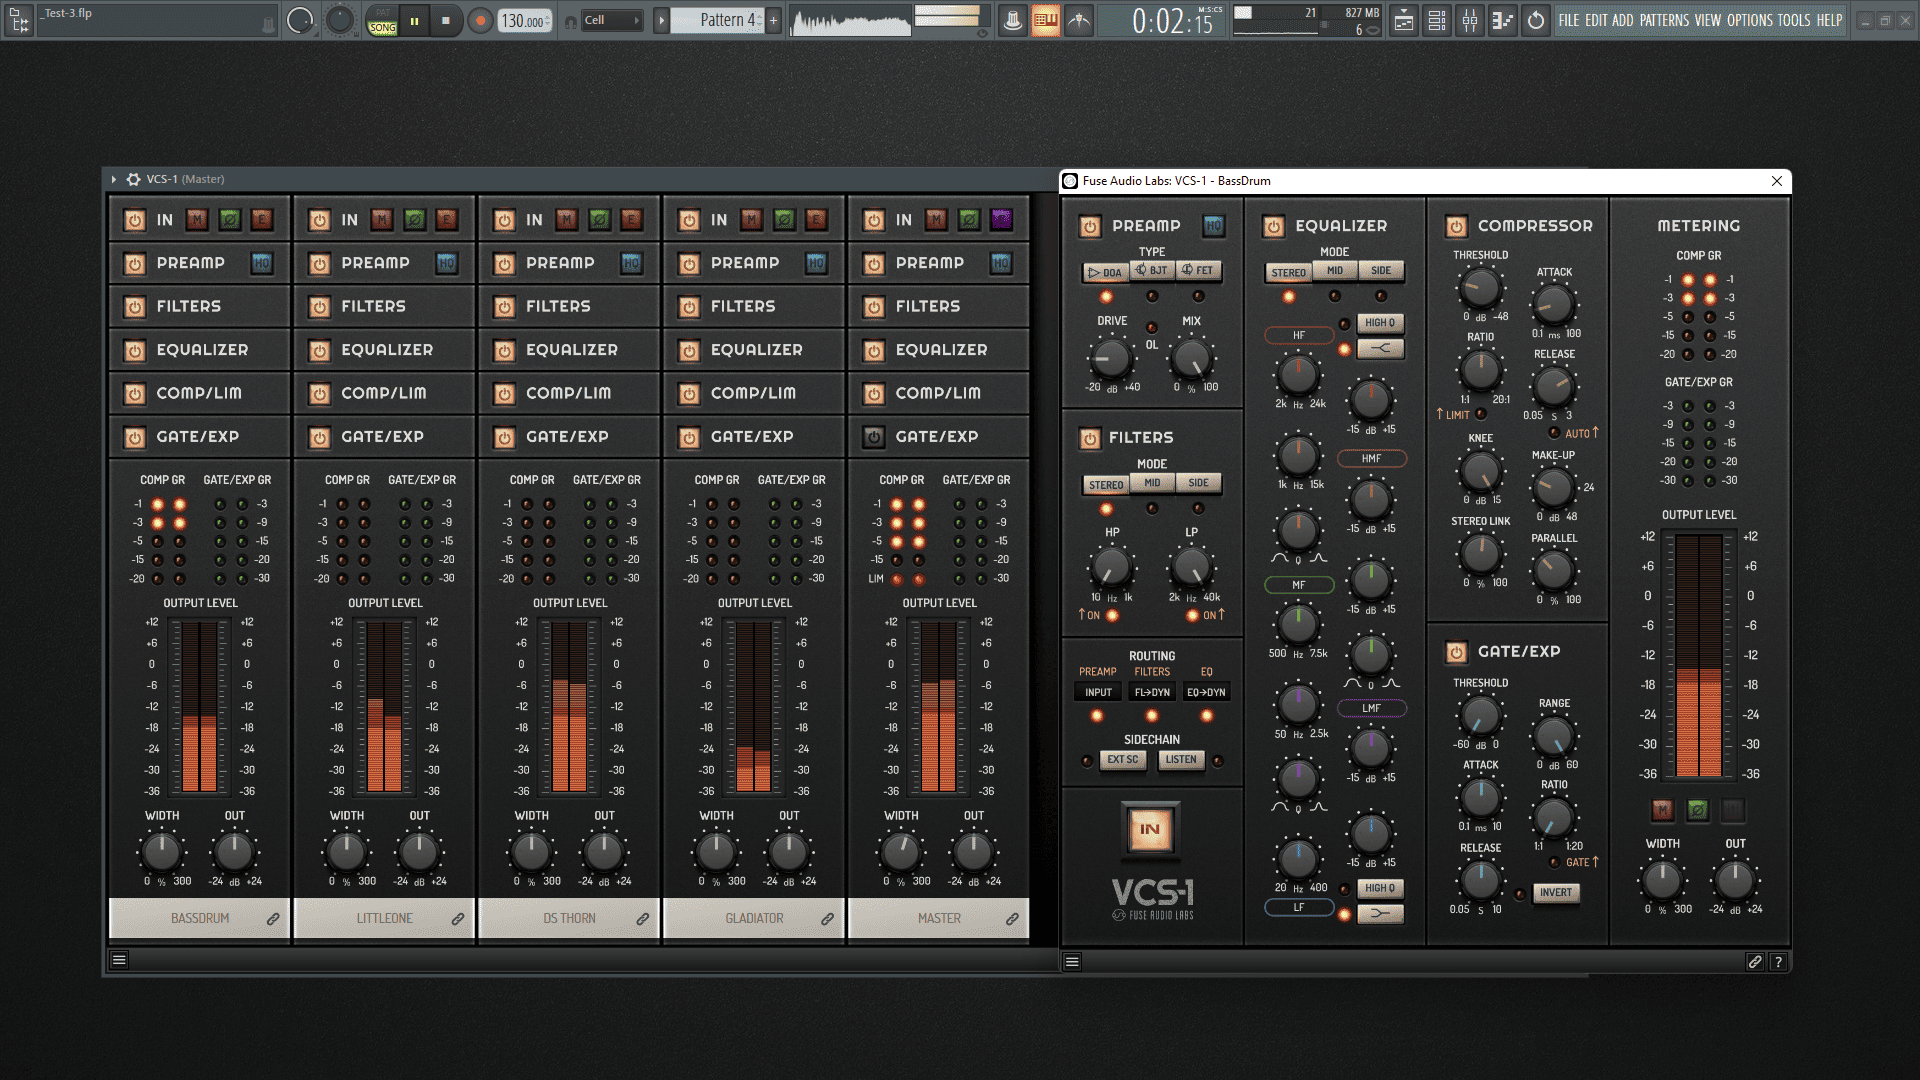1920x1080 pixels.
Task: Click the EXT SC sidechain button
Action: (x=1123, y=760)
